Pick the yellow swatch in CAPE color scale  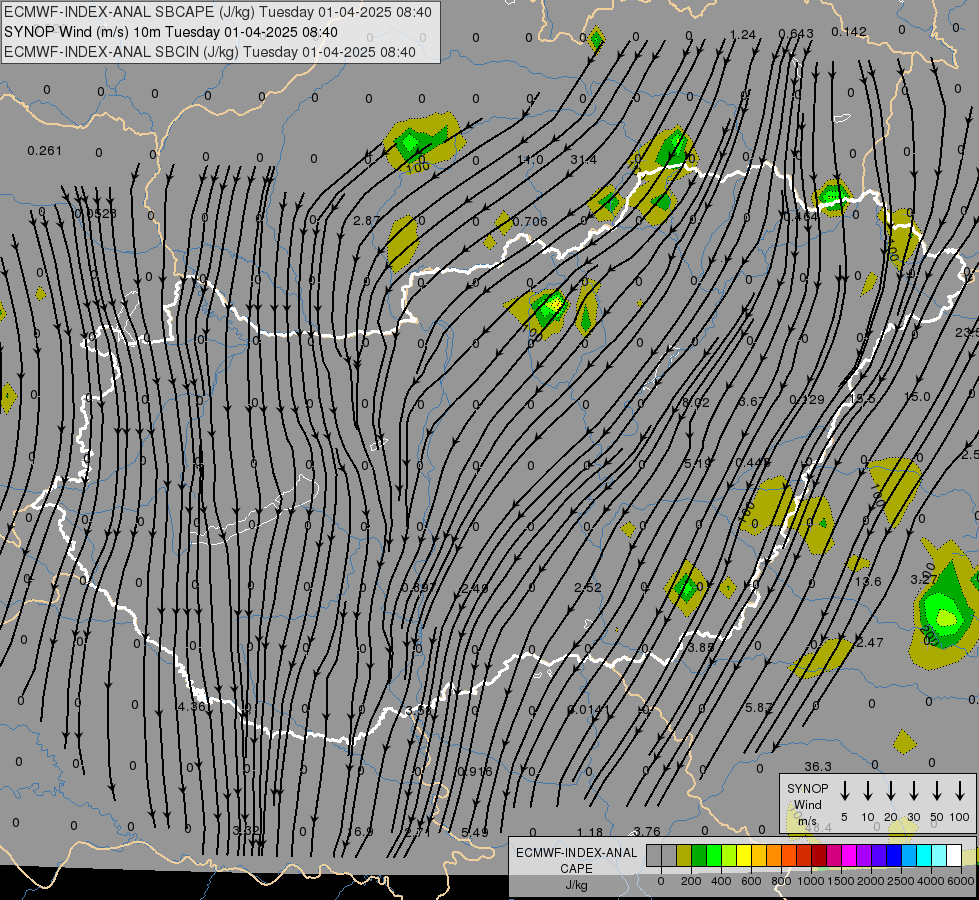tap(744, 855)
